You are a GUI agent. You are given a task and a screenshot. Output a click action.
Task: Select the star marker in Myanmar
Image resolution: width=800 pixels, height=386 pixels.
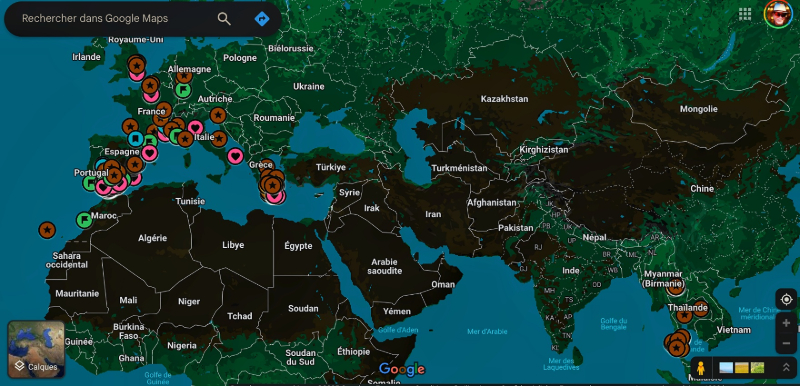[676, 288]
